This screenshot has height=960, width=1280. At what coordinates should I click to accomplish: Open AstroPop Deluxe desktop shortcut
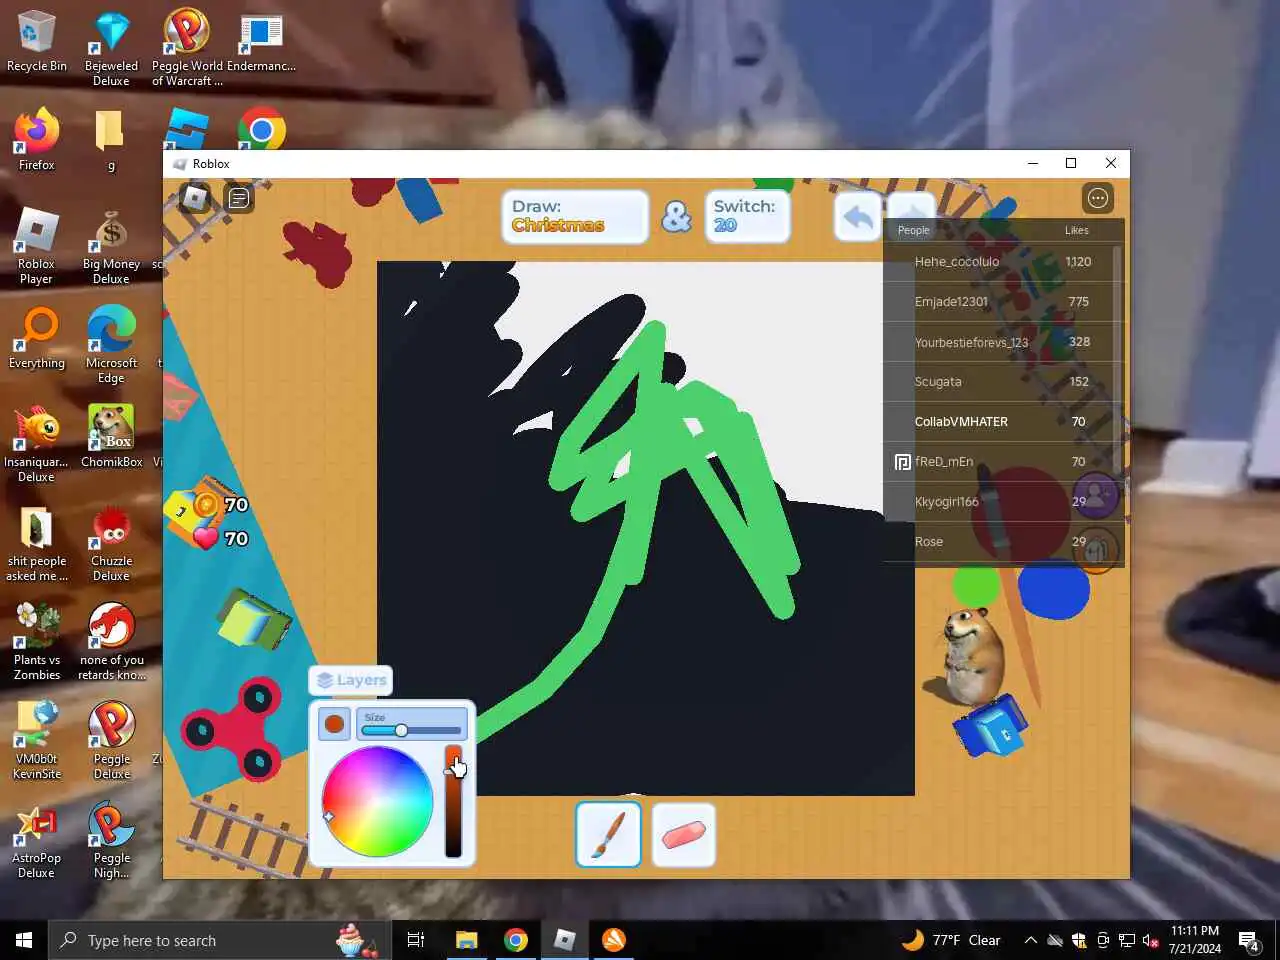[36, 840]
